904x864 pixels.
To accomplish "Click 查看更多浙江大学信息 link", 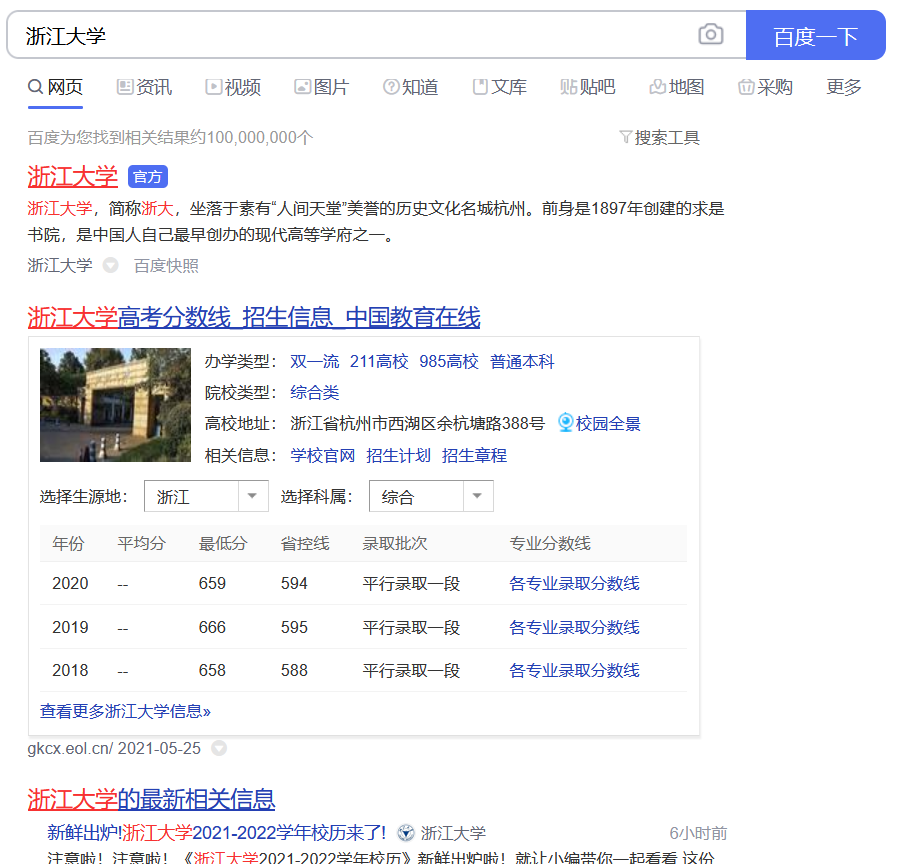I will point(125,711).
